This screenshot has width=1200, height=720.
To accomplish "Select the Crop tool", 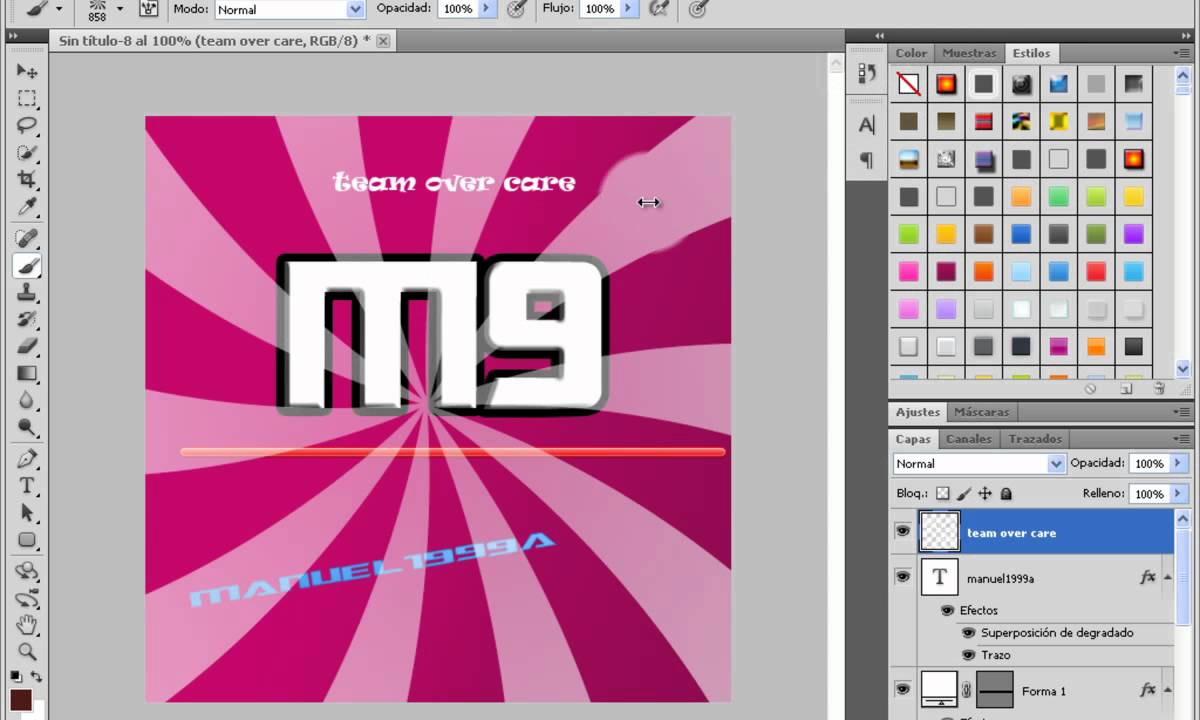I will pos(27,180).
